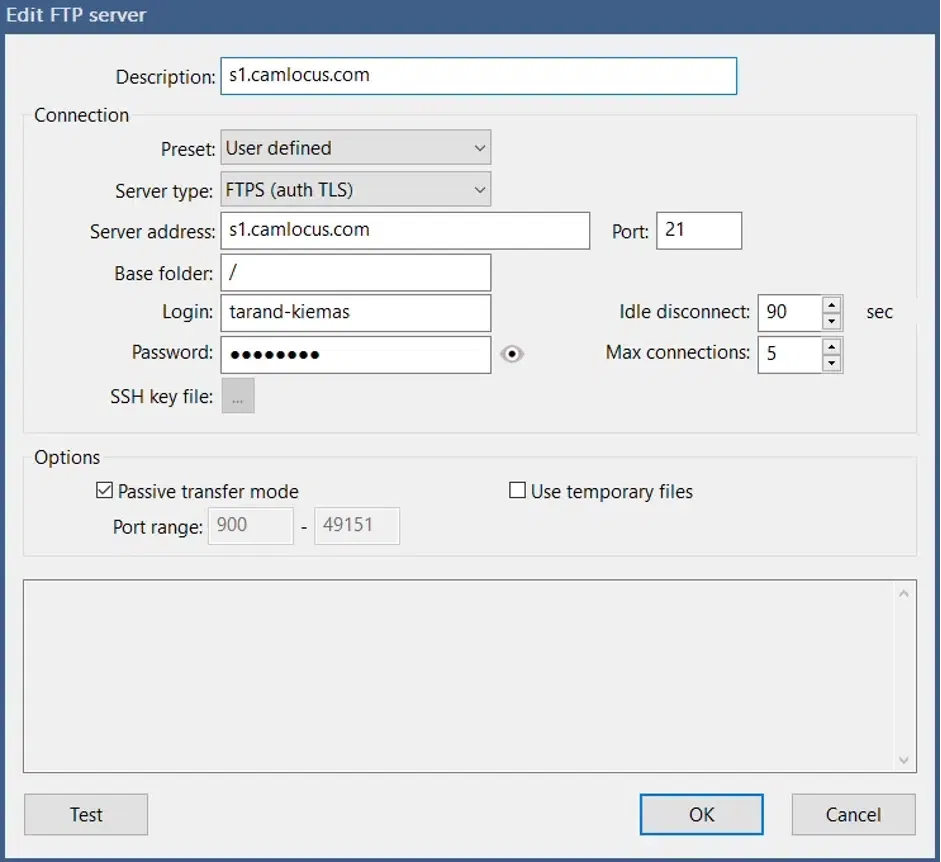Increase the Idle disconnect value
Viewport: 941px width, 862px height.
pos(831,306)
